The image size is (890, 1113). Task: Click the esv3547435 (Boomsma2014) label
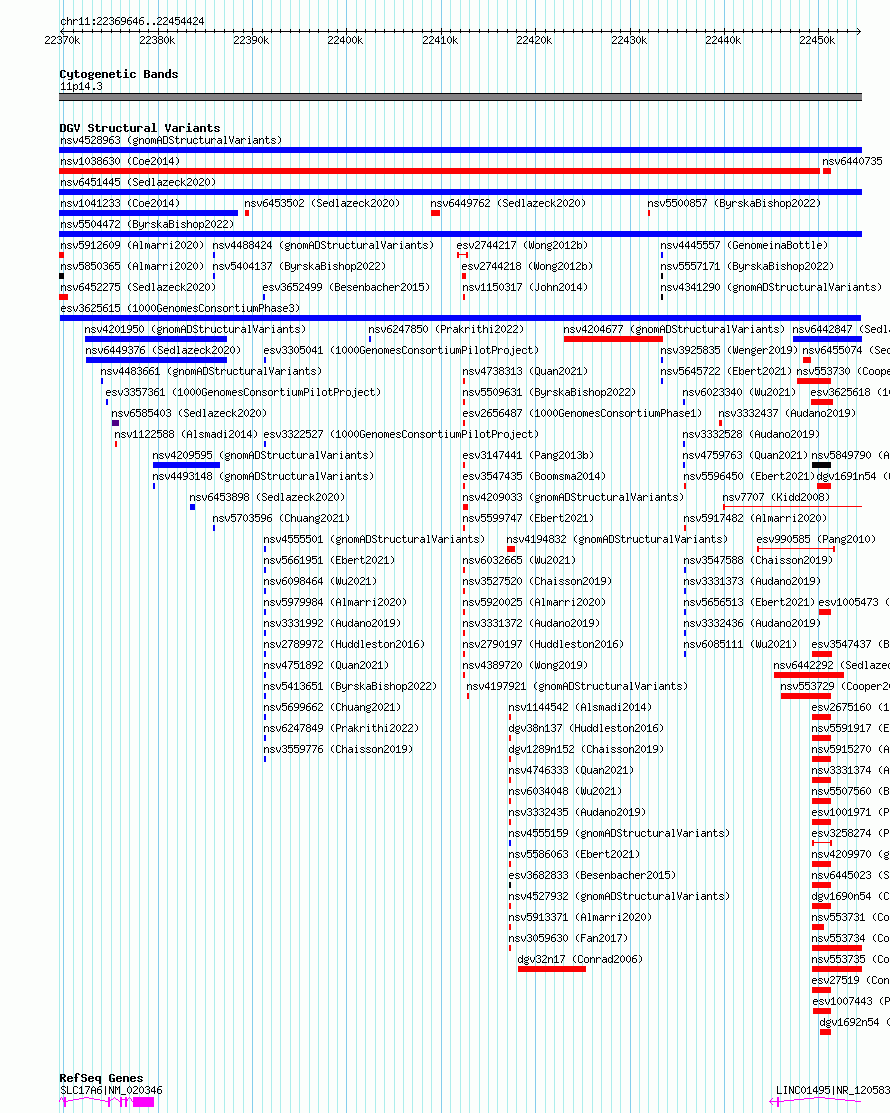tap(534, 476)
